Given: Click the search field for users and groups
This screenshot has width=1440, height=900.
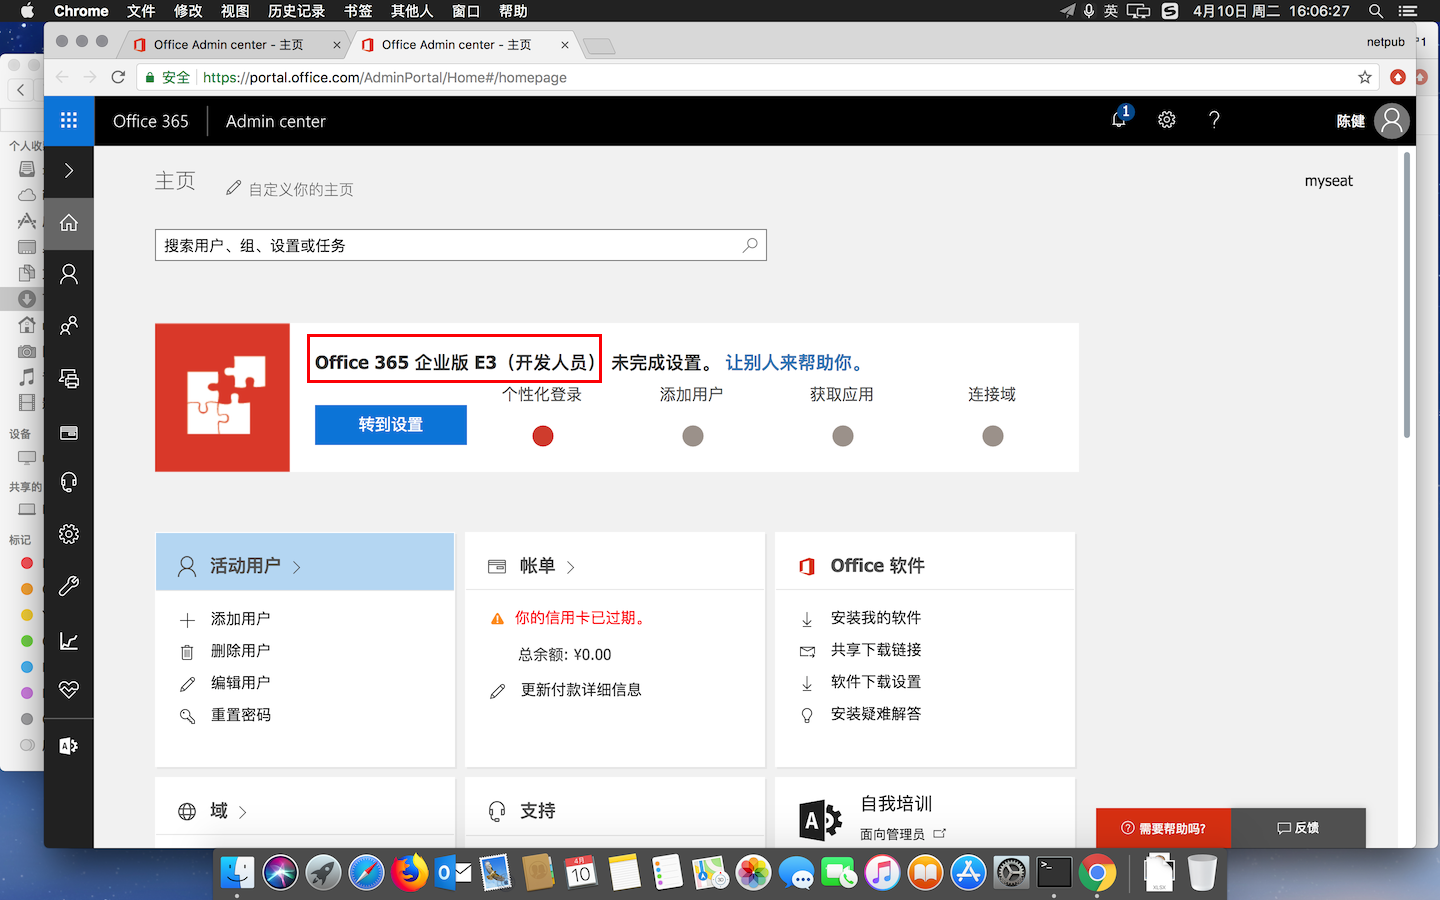Looking at the screenshot, I should click(x=460, y=245).
